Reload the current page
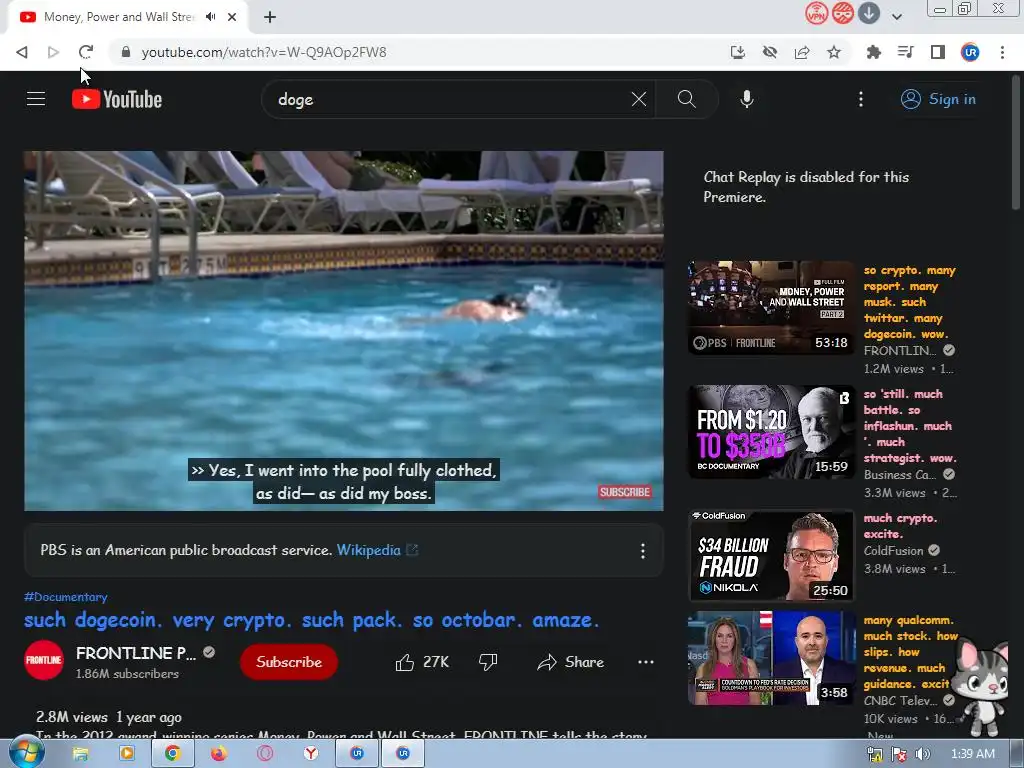 [86, 52]
